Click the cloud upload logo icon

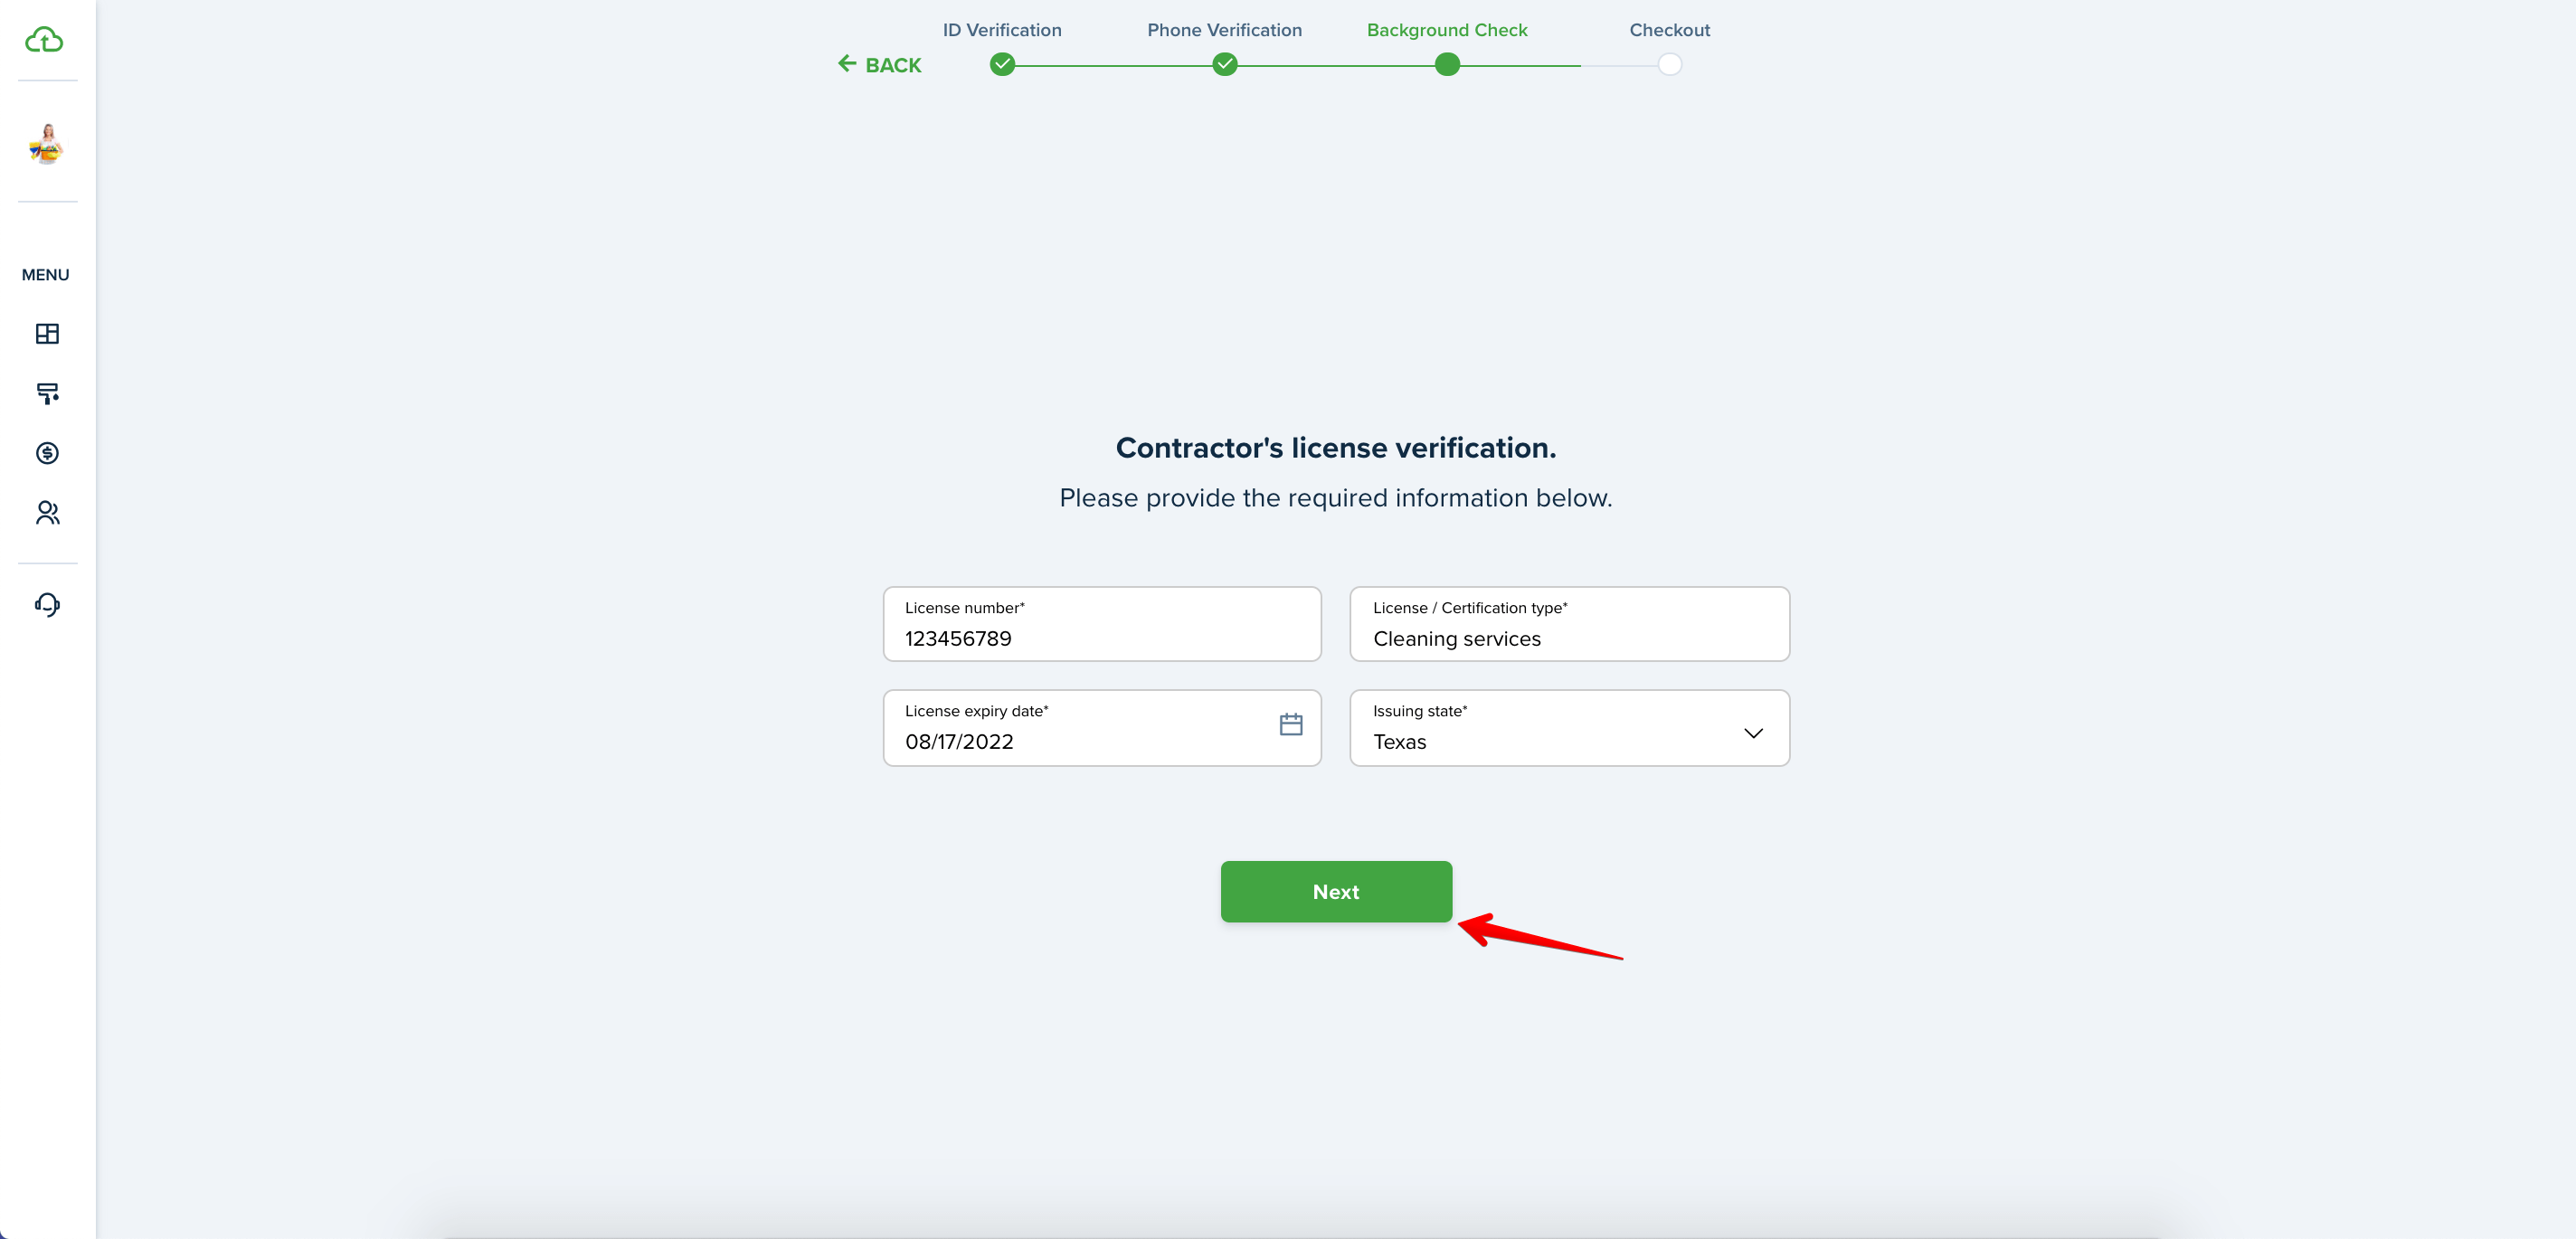44,40
